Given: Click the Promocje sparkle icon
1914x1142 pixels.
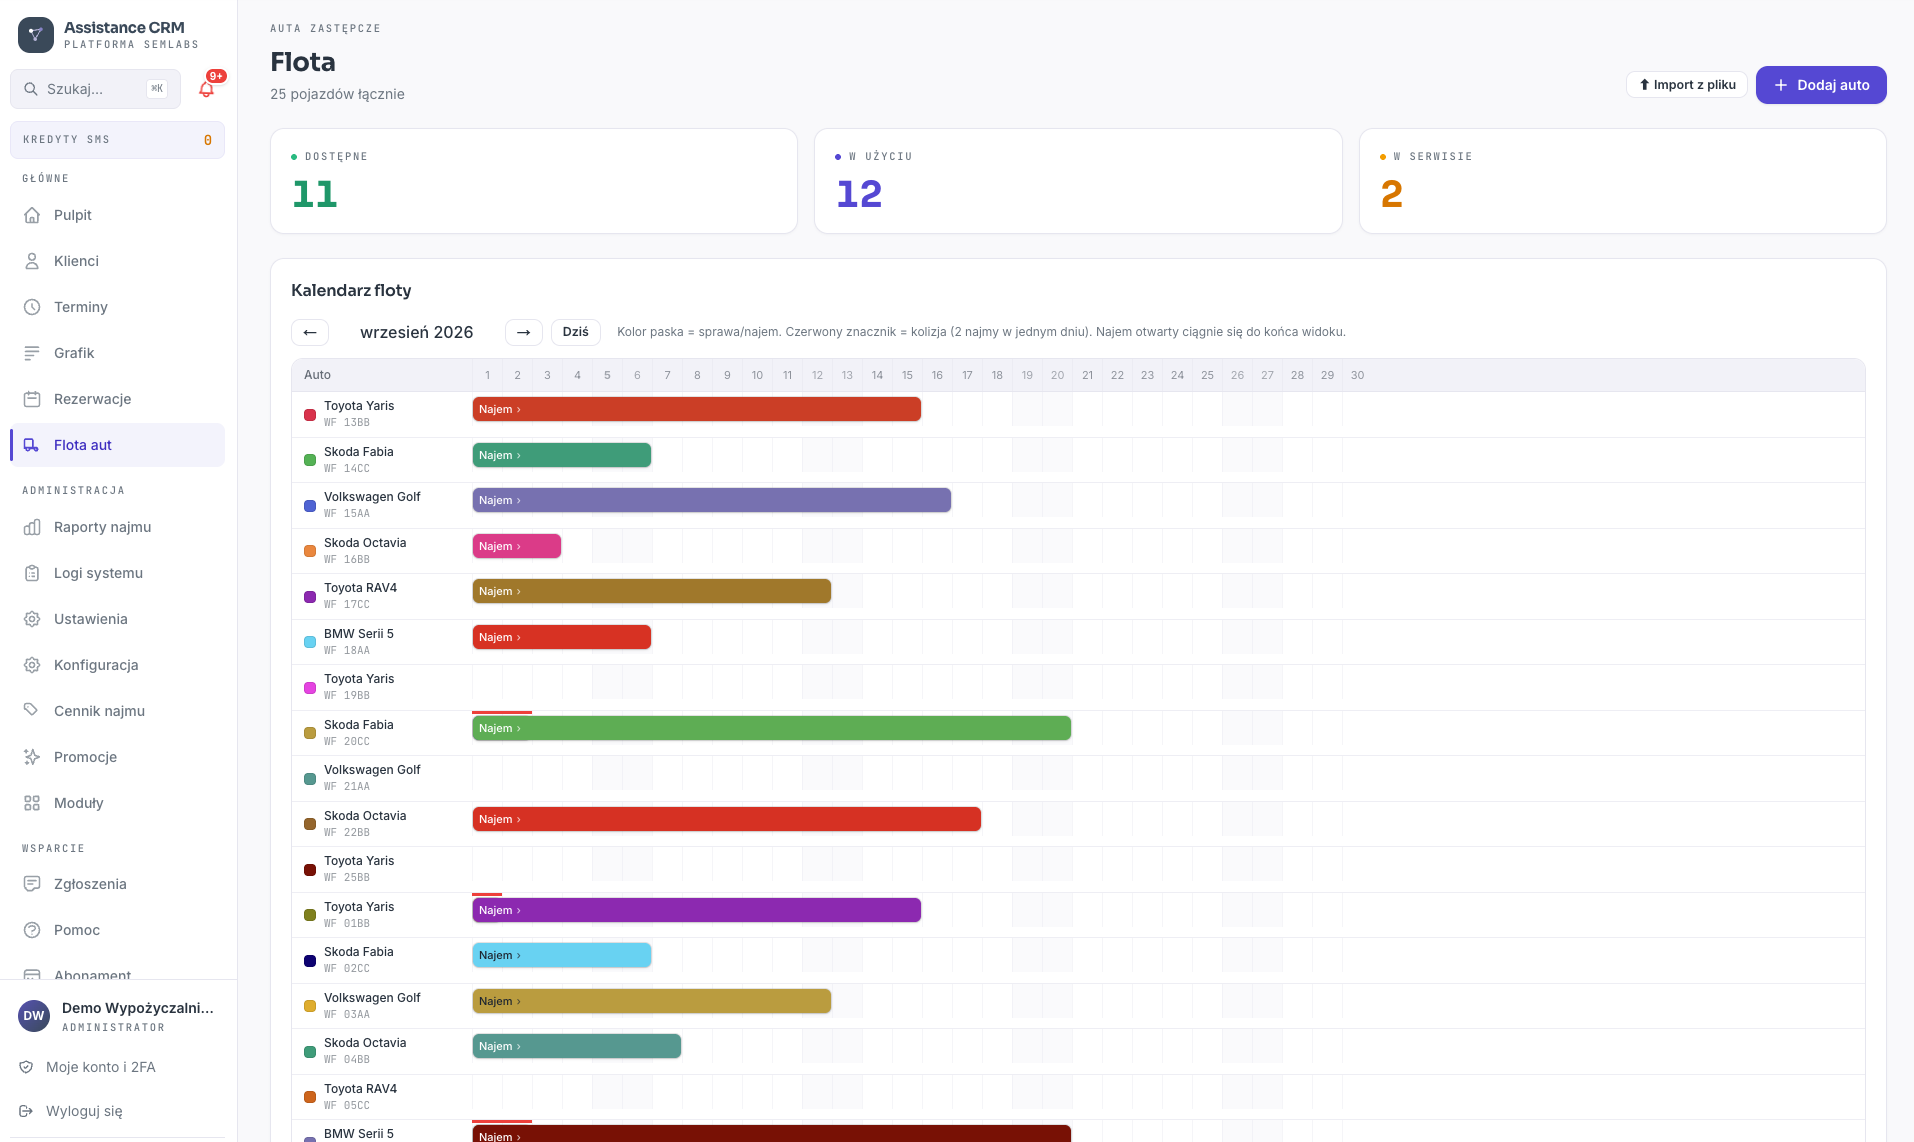Looking at the screenshot, I should click(x=32, y=757).
